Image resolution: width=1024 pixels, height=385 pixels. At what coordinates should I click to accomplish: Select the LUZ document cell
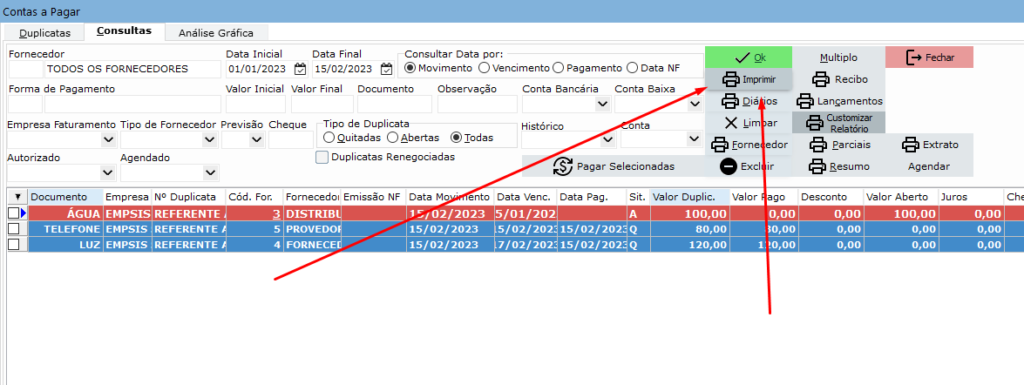pyautogui.click(x=65, y=244)
